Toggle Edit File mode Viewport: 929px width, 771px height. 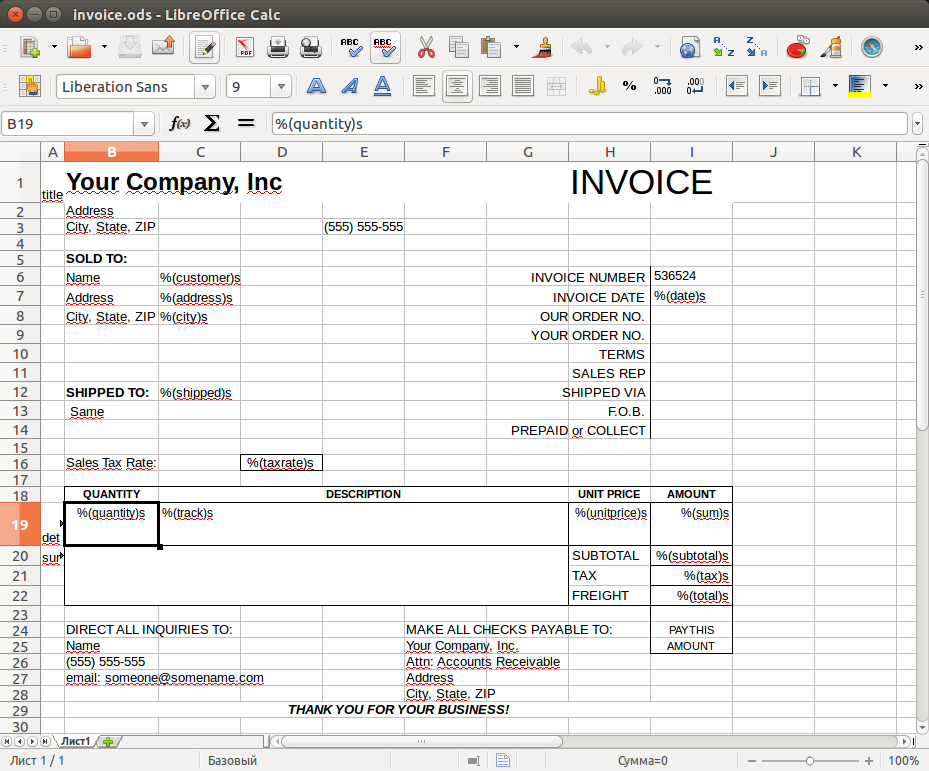(204, 47)
